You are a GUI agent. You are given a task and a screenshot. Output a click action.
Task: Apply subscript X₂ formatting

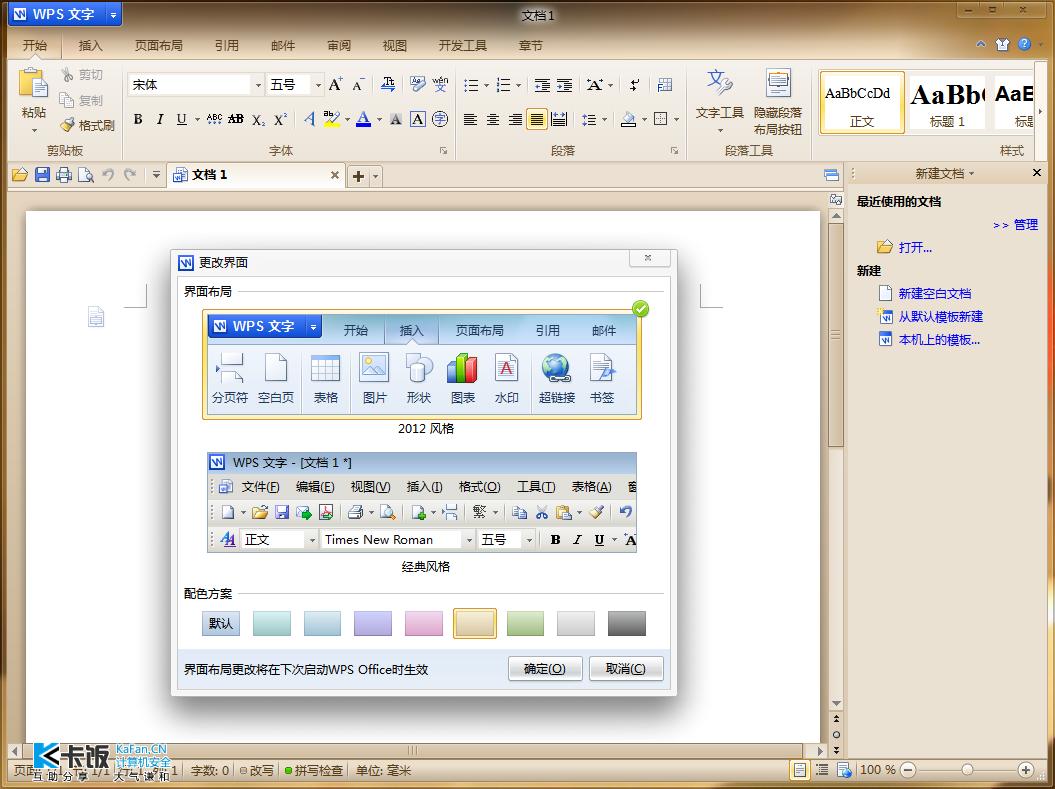[x=258, y=120]
